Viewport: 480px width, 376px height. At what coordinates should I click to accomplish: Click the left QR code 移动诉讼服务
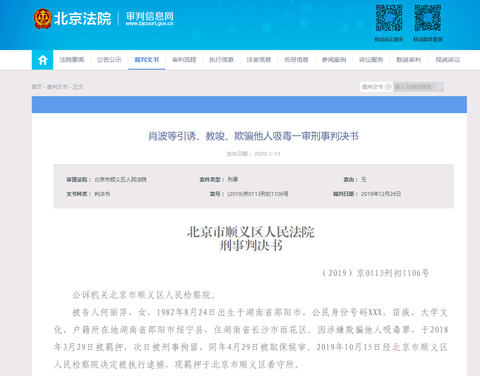click(389, 18)
